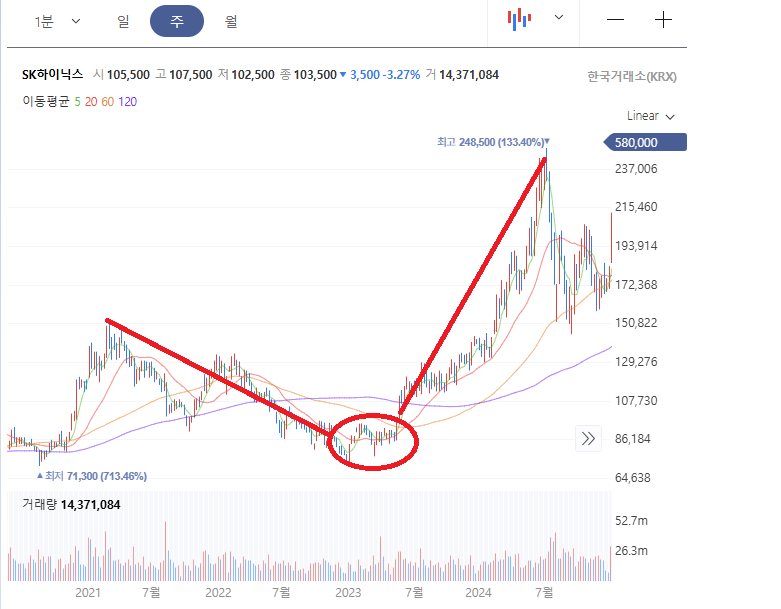781x609 pixels.
Task: Zoom out with the minus icon
Action: (616, 20)
